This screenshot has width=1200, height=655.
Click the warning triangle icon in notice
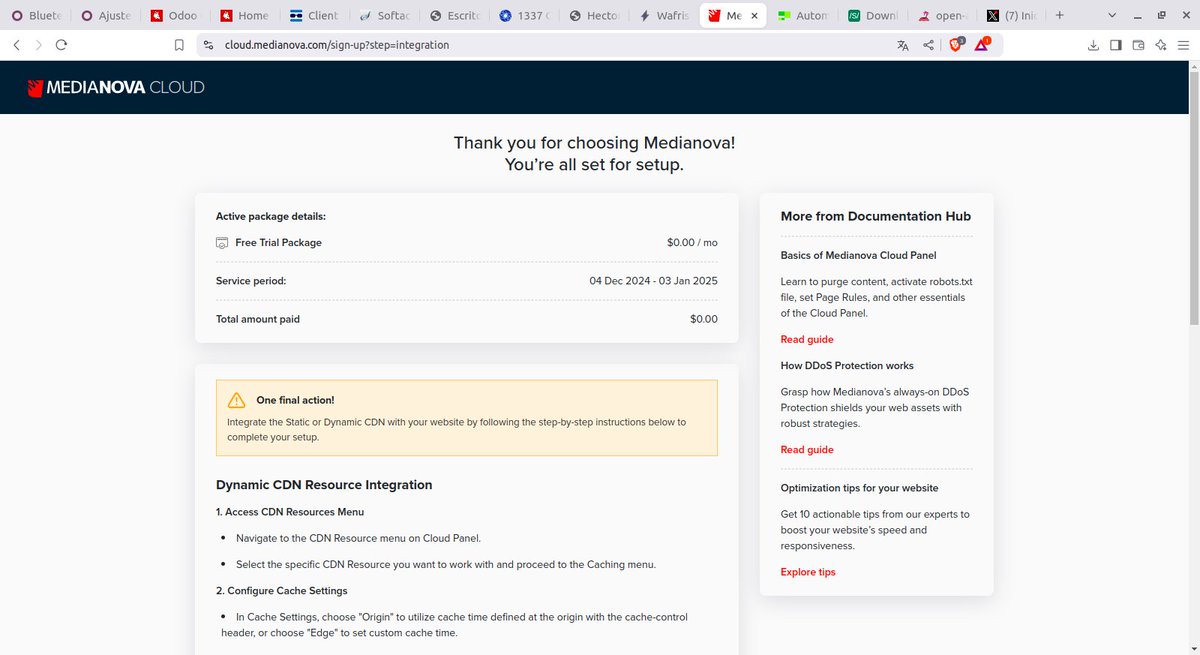(237, 400)
